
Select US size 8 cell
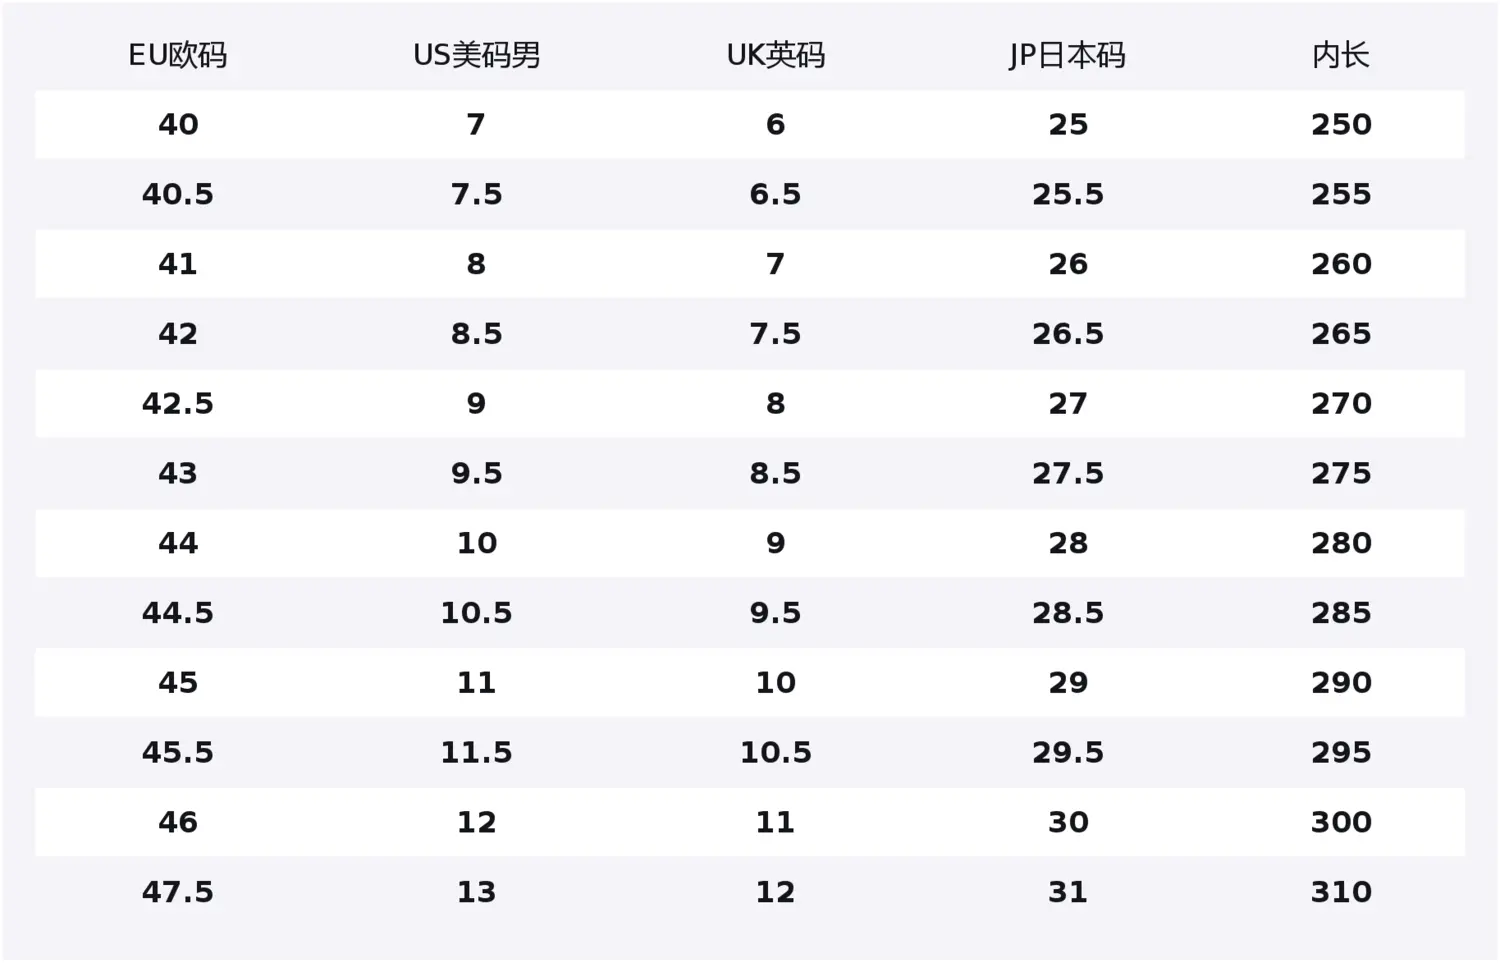[476, 264]
